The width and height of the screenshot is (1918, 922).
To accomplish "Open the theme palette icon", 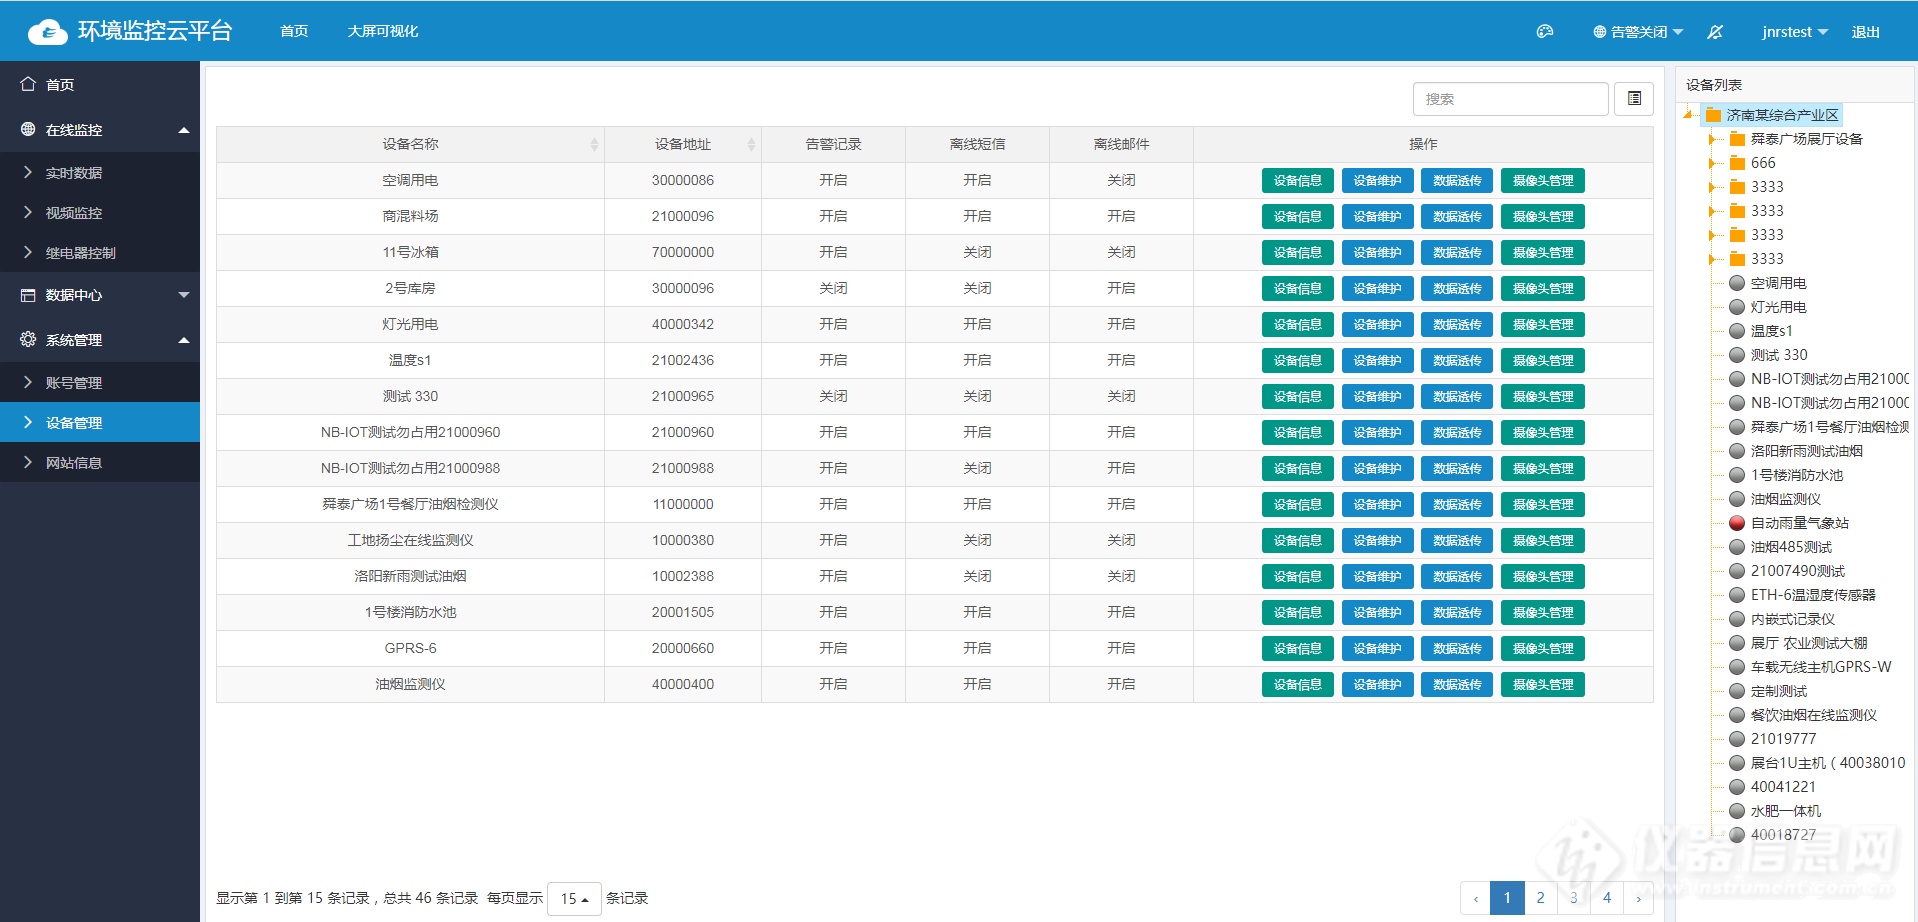I will pos(1545,32).
